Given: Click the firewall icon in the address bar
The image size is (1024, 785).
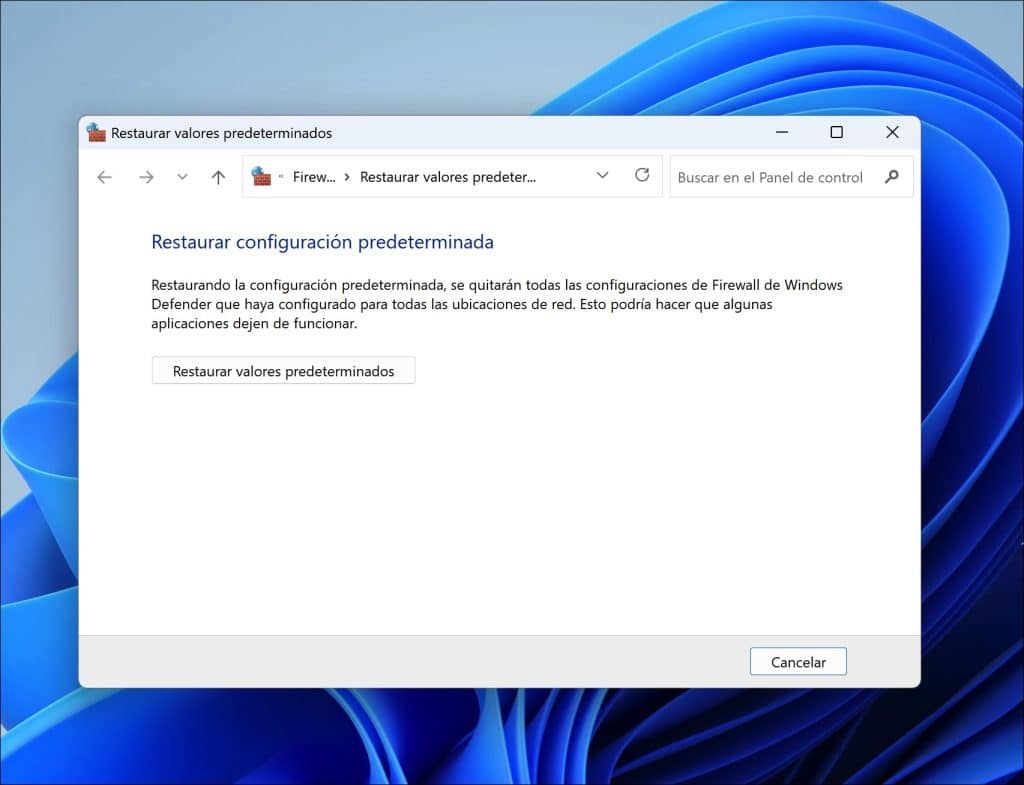Looking at the screenshot, I should tap(261, 176).
